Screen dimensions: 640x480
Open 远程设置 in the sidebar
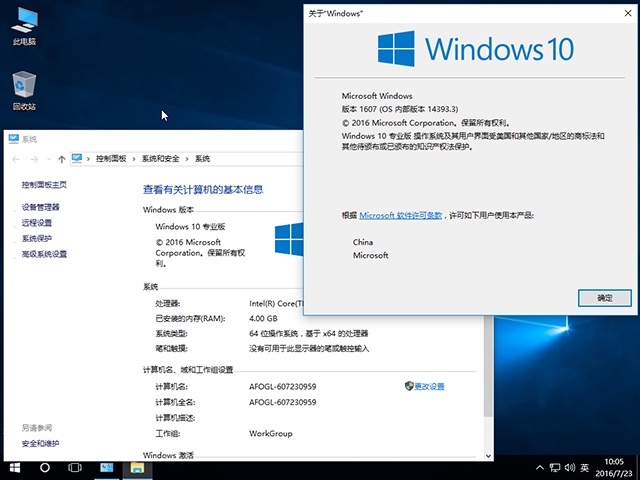[x=37, y=223]
